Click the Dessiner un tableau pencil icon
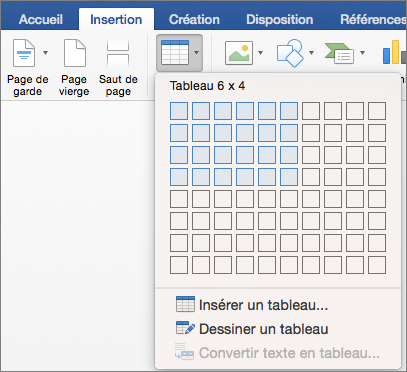The height and width of the screenshot is (372, 407). (x=185, y=328)
